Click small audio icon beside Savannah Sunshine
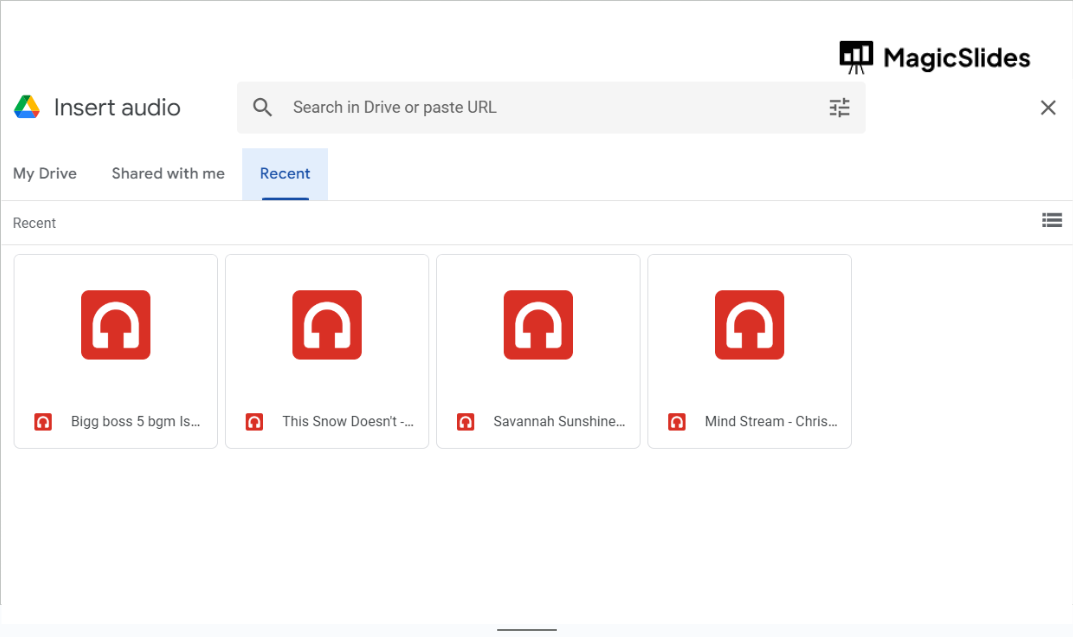The height and width of the screenshot is (637, 1073). tap(466, 422)
